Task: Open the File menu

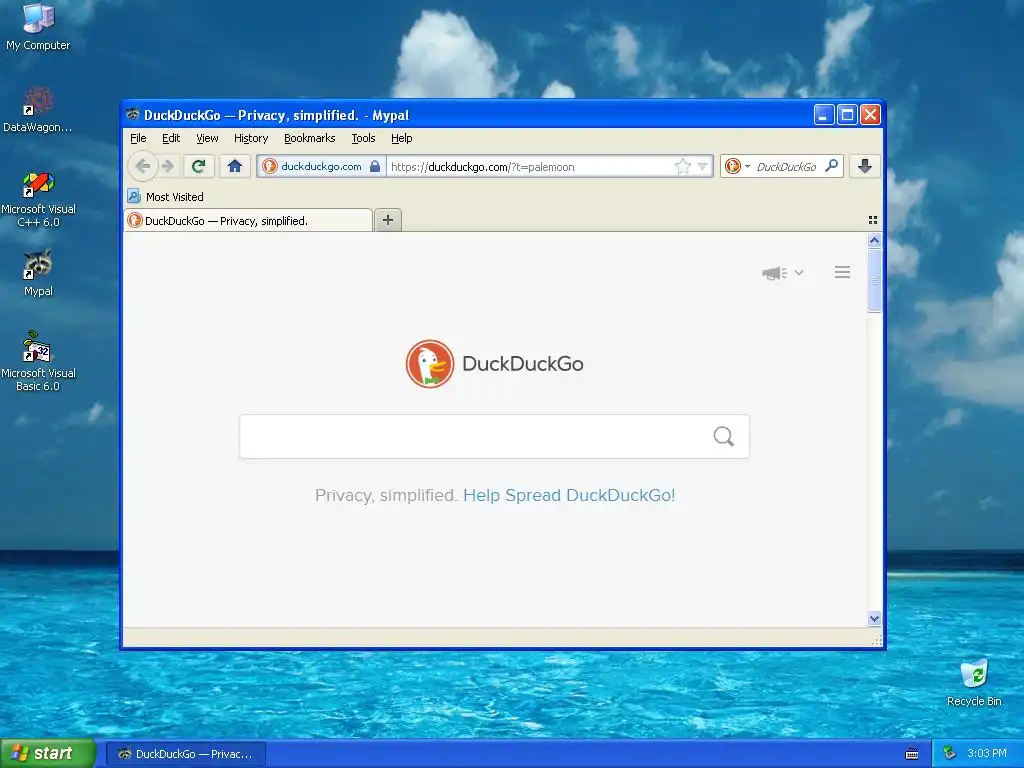Action: [138, 138]
